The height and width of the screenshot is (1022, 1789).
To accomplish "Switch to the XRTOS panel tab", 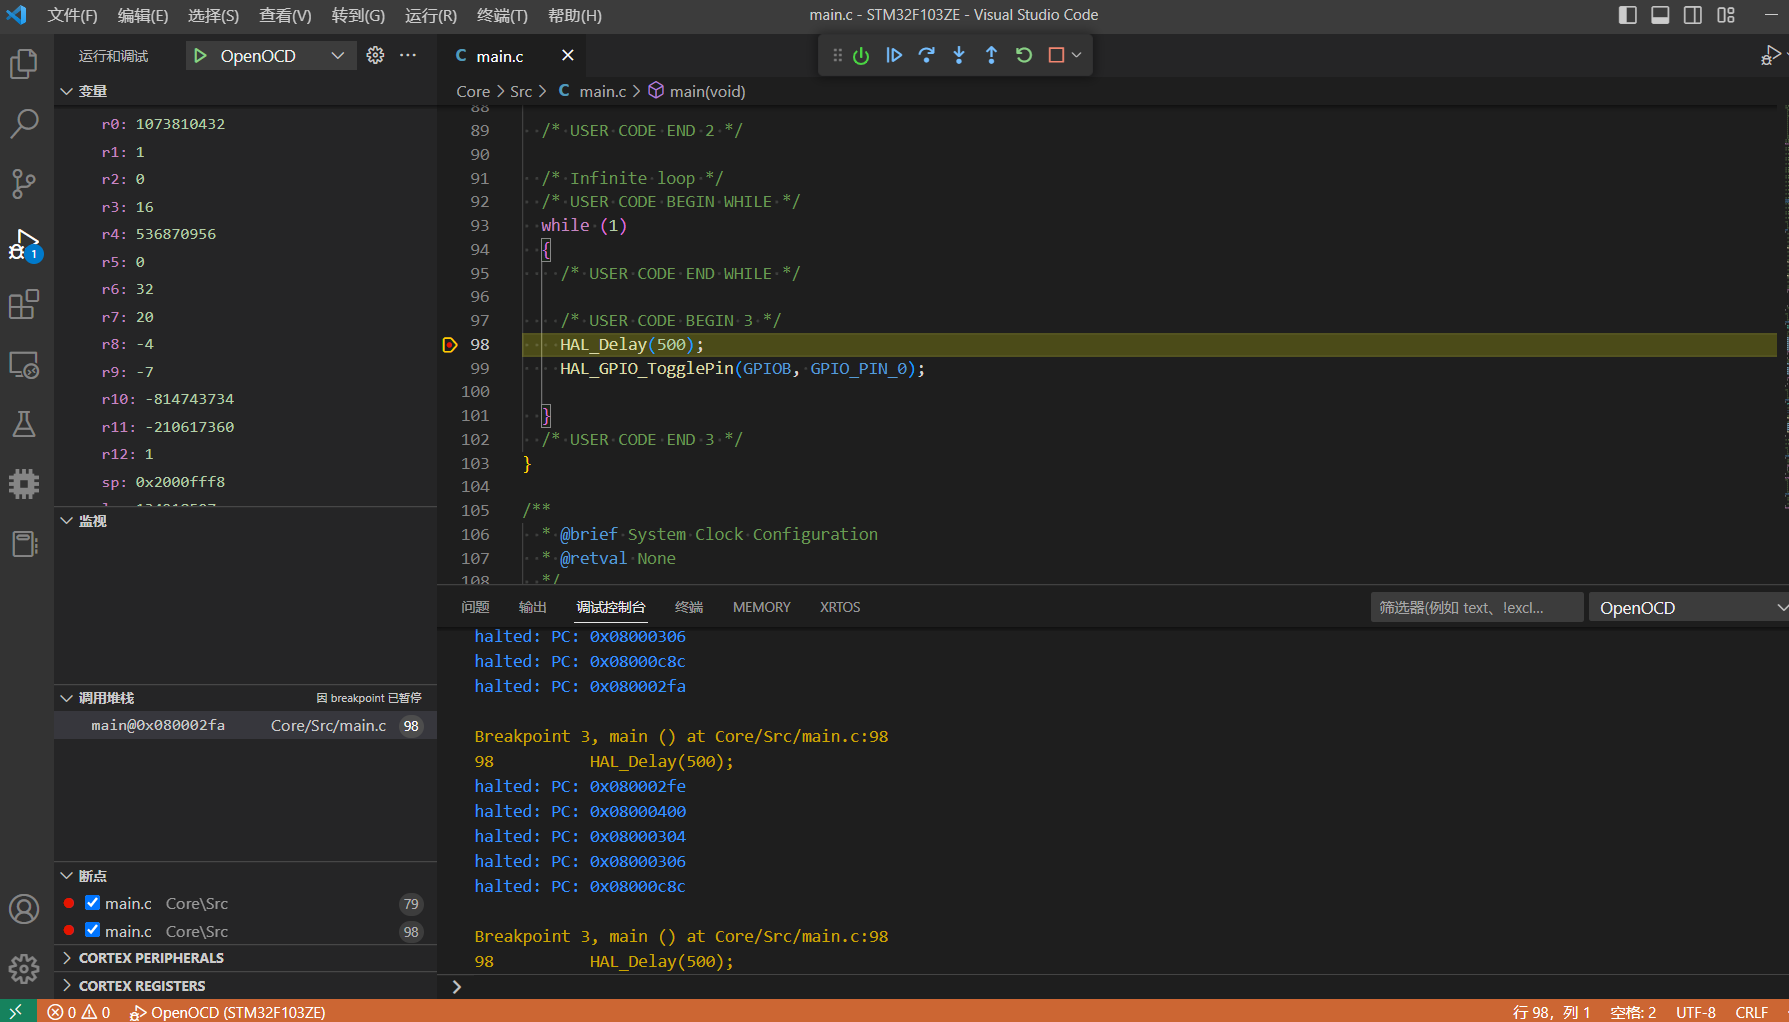I will (x=840, y=607).
